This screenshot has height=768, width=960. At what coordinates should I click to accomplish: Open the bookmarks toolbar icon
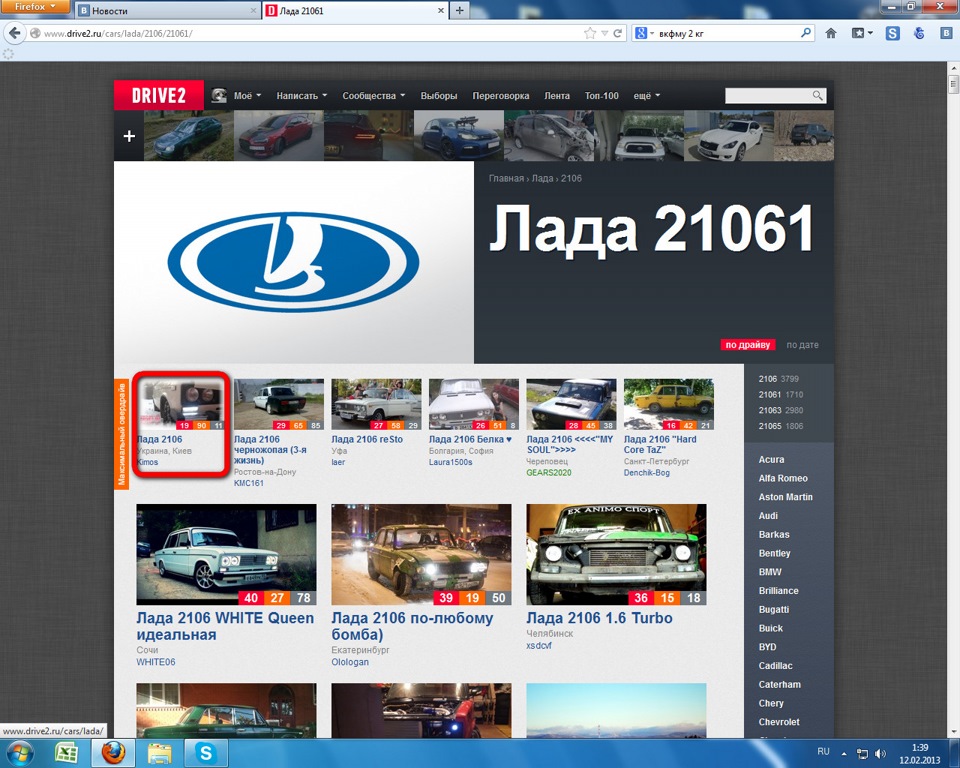pyautogui.click(x=858, y=33)
